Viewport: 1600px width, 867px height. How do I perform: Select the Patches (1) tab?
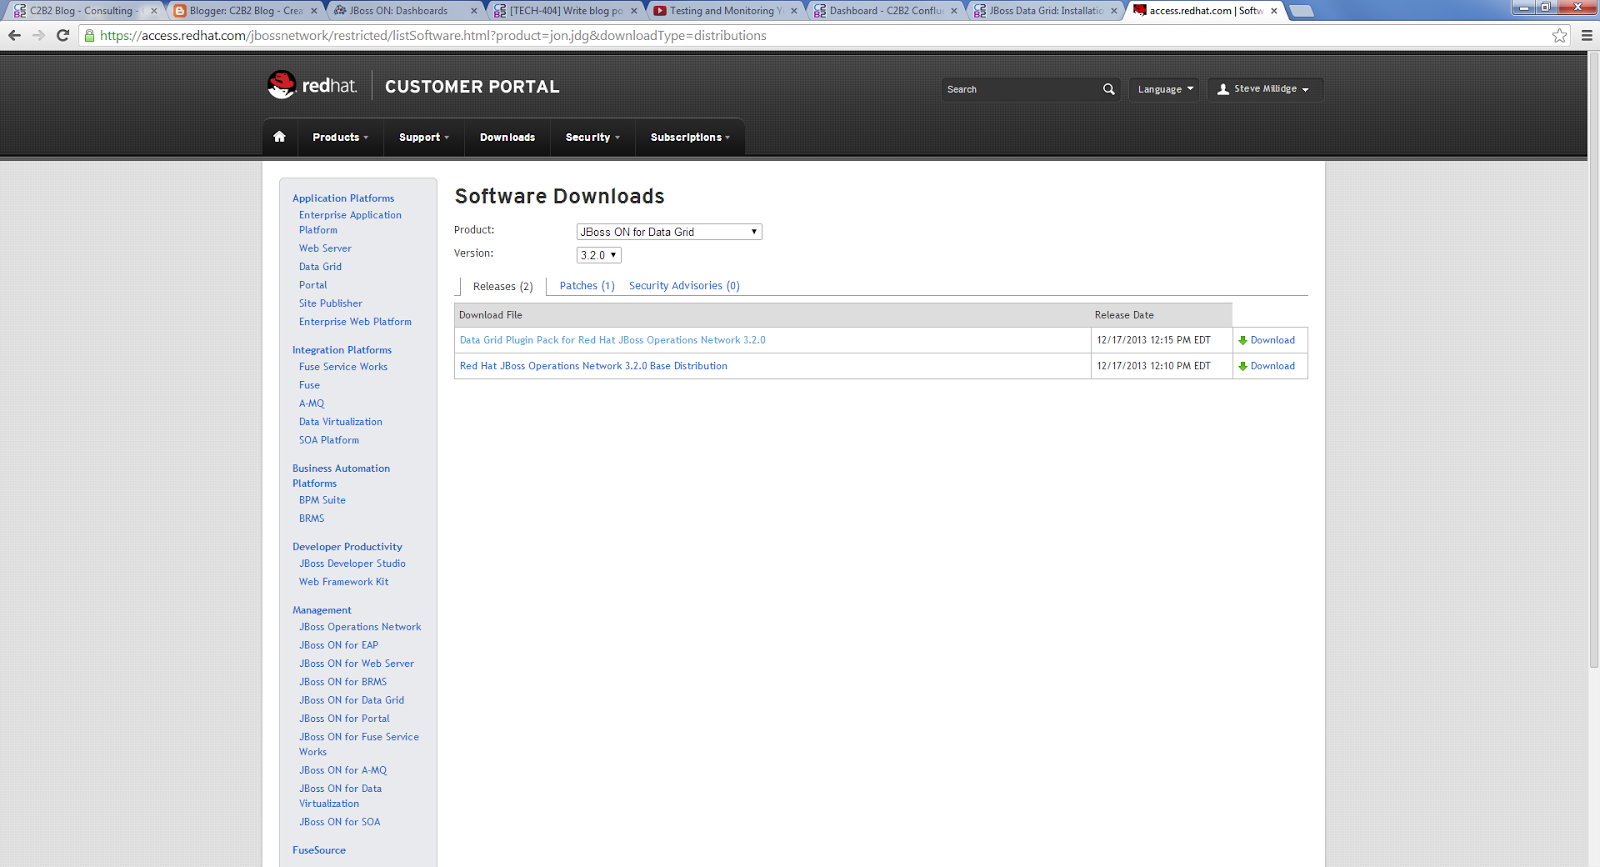(587, 286)
